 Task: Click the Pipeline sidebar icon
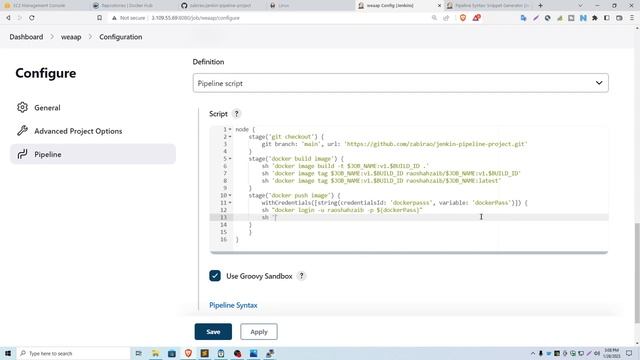tap(22, 154)
